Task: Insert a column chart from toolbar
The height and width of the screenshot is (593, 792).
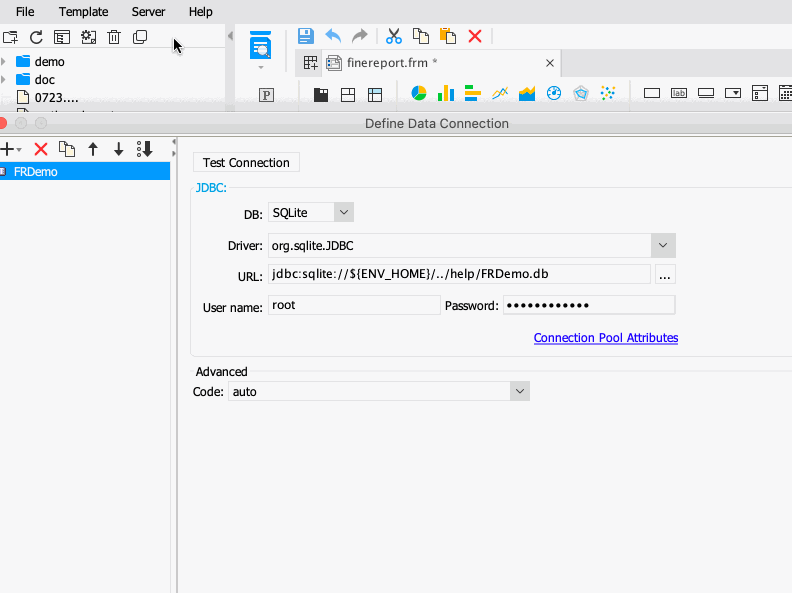Action: click(x=446, y=93)
